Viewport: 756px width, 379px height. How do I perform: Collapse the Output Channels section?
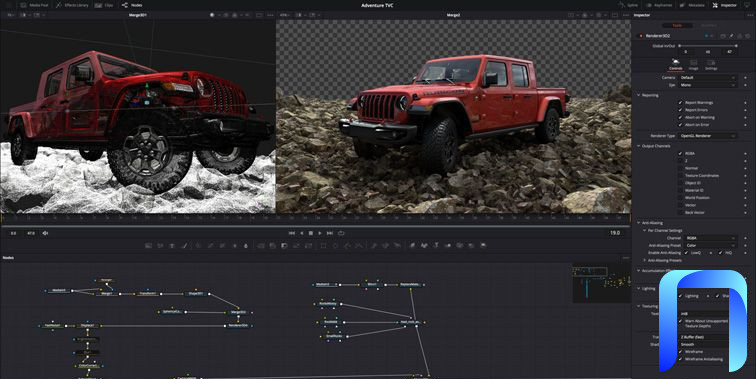[x=639, y=146]
